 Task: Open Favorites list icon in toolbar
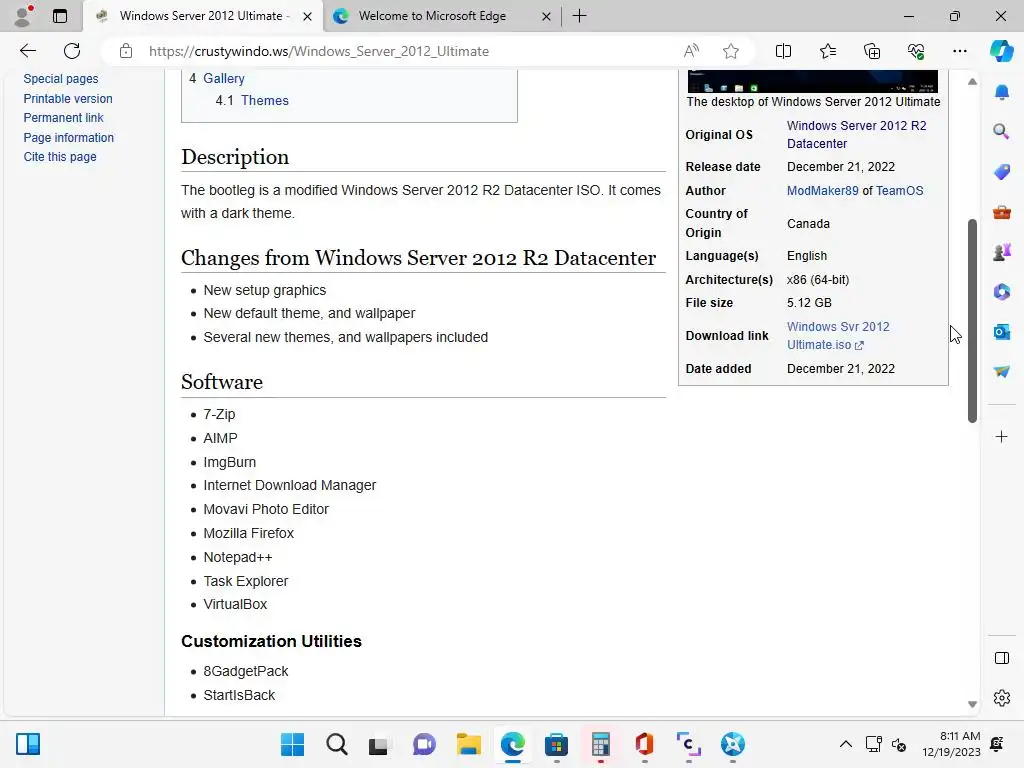tap(827, 51)
